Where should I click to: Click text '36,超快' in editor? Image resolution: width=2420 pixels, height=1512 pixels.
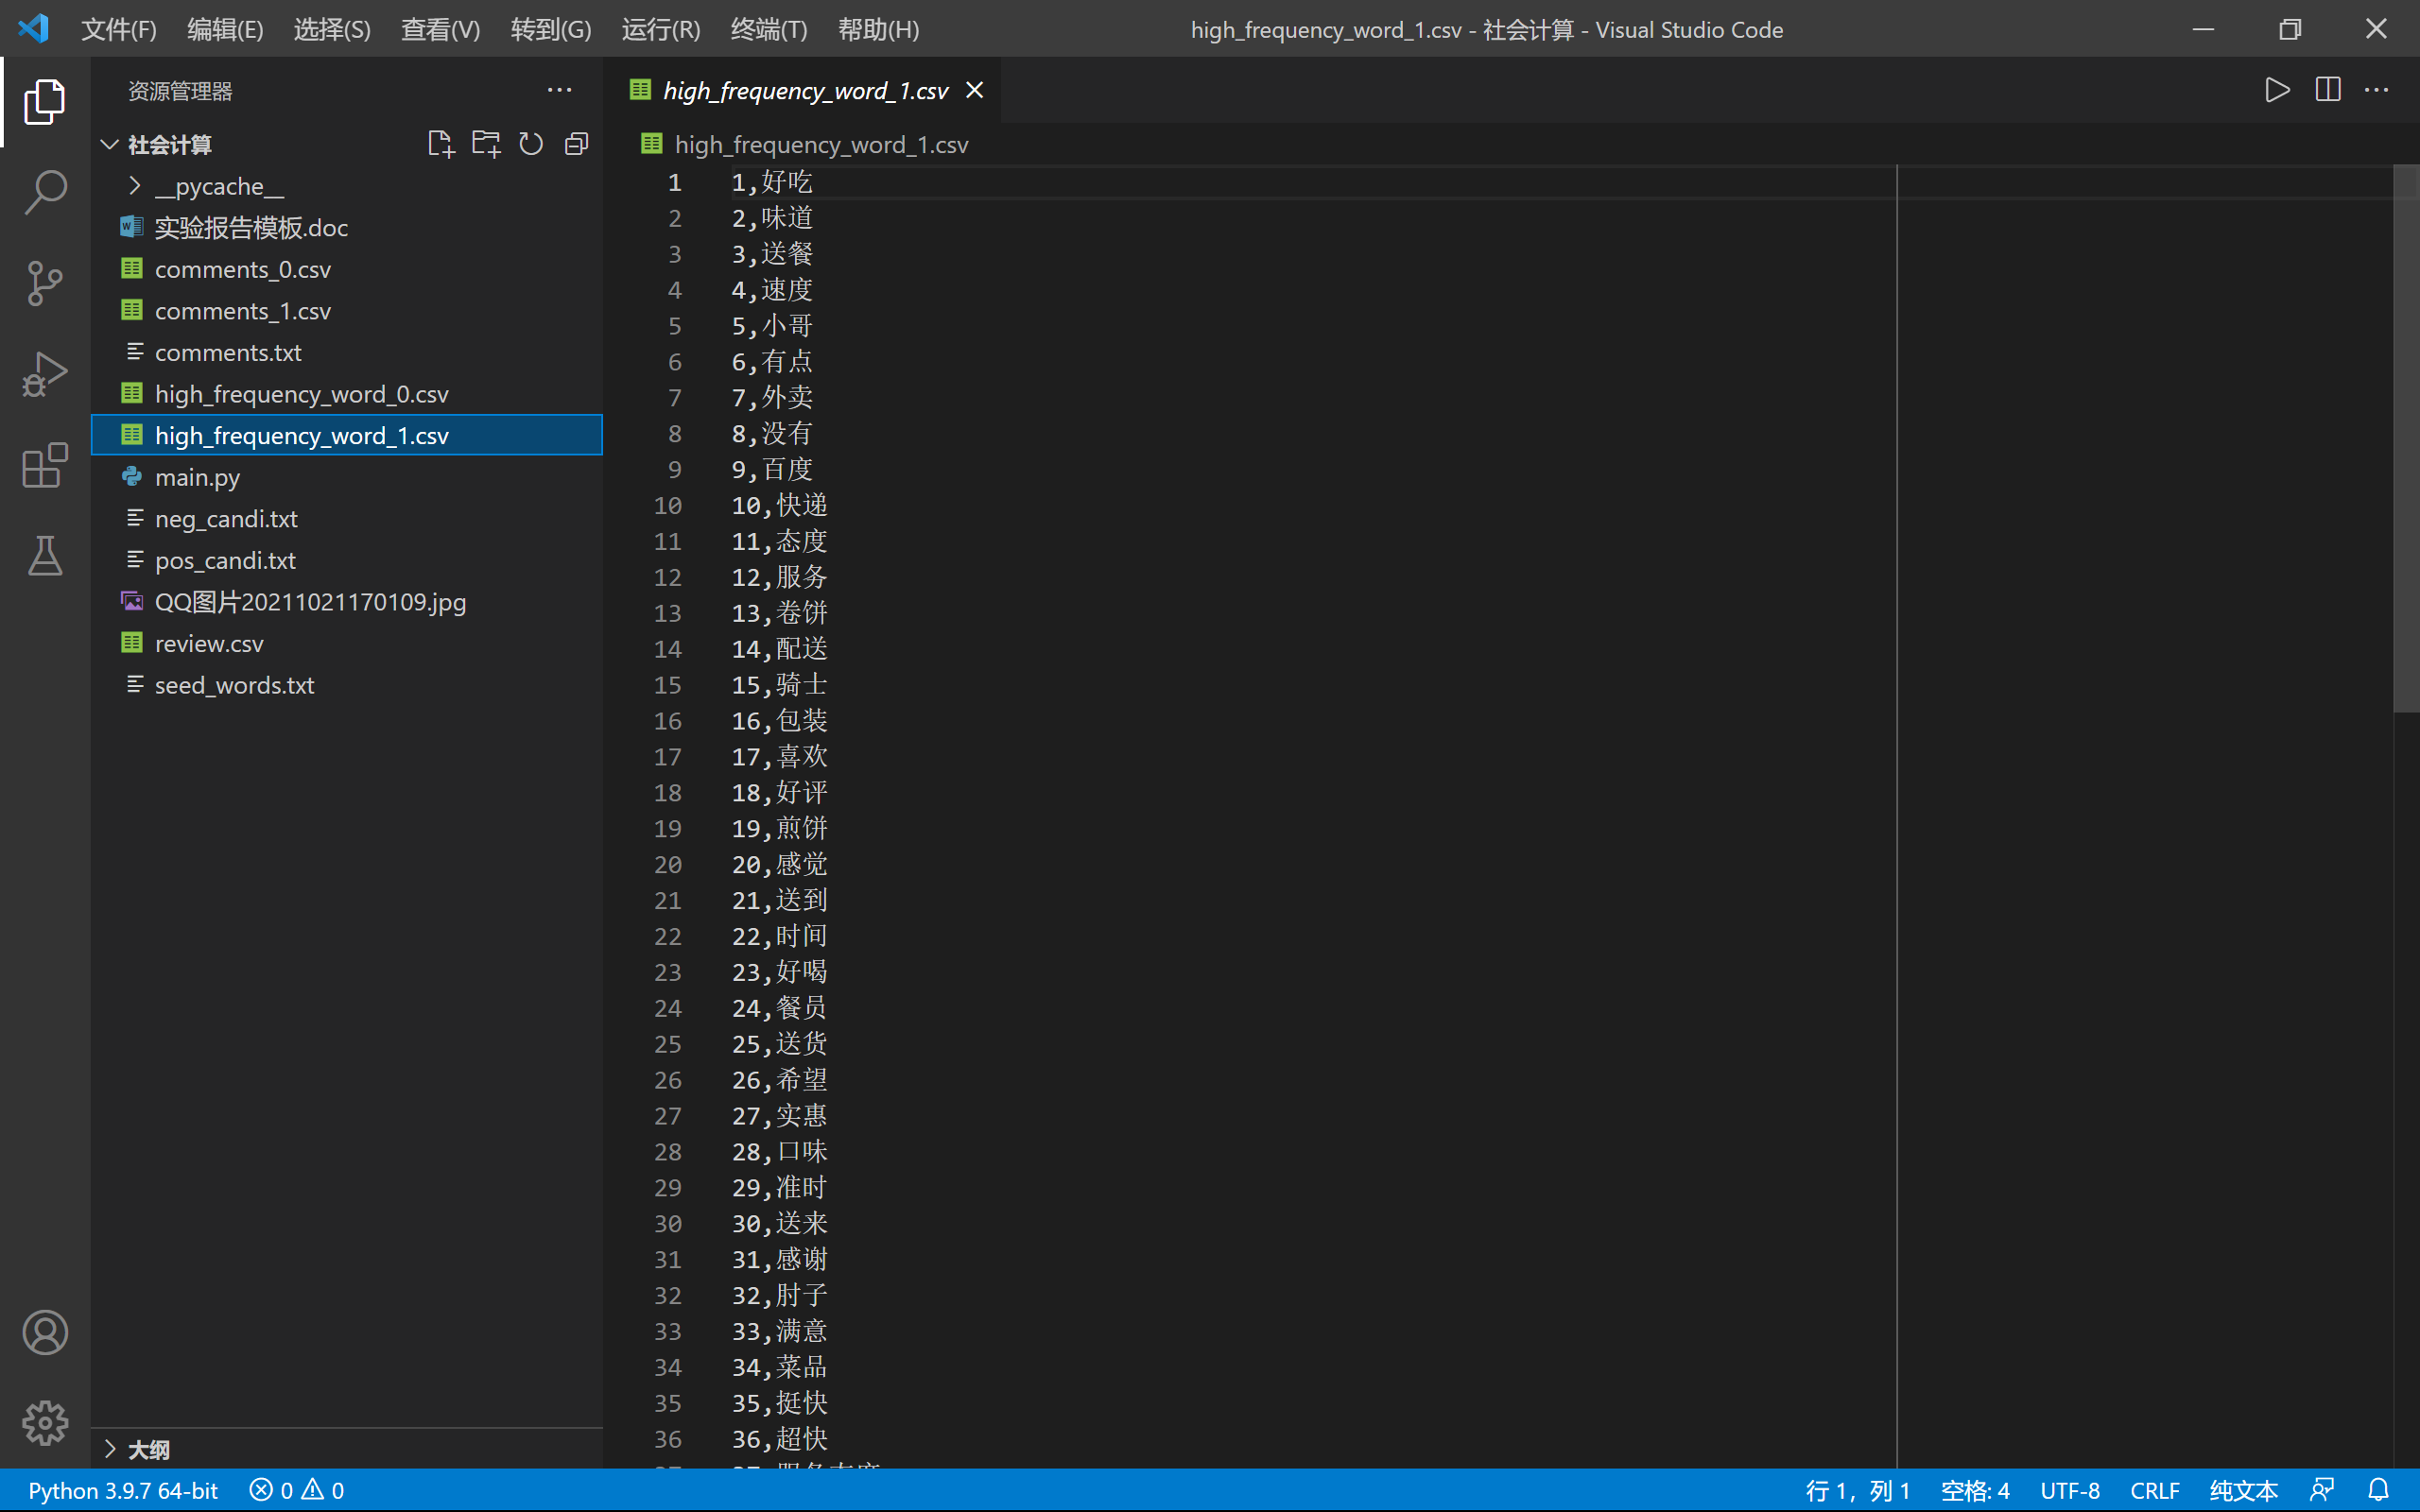tap(779, 1439)
